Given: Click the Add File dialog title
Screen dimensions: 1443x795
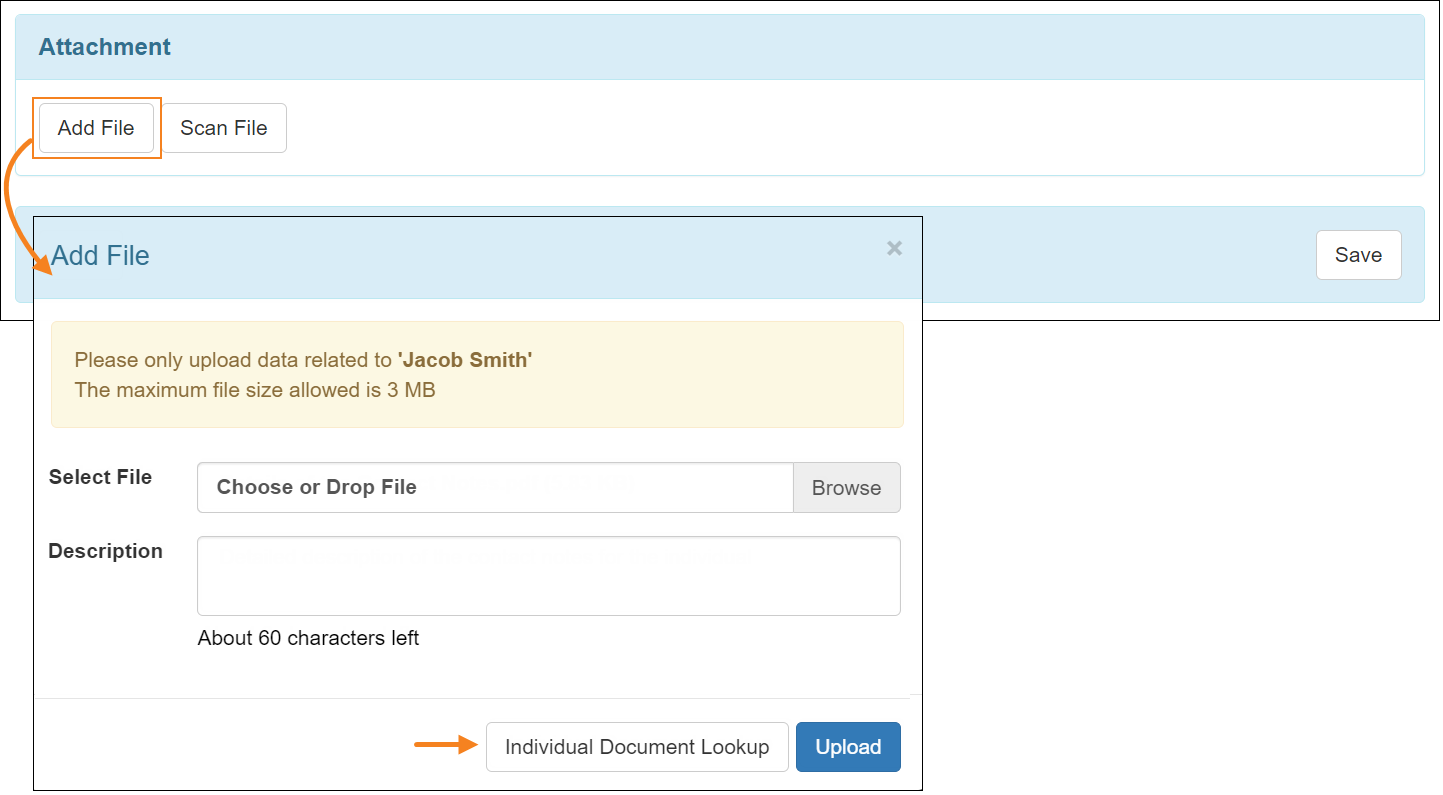Looking at the screenshot, I should coord(100,255).
